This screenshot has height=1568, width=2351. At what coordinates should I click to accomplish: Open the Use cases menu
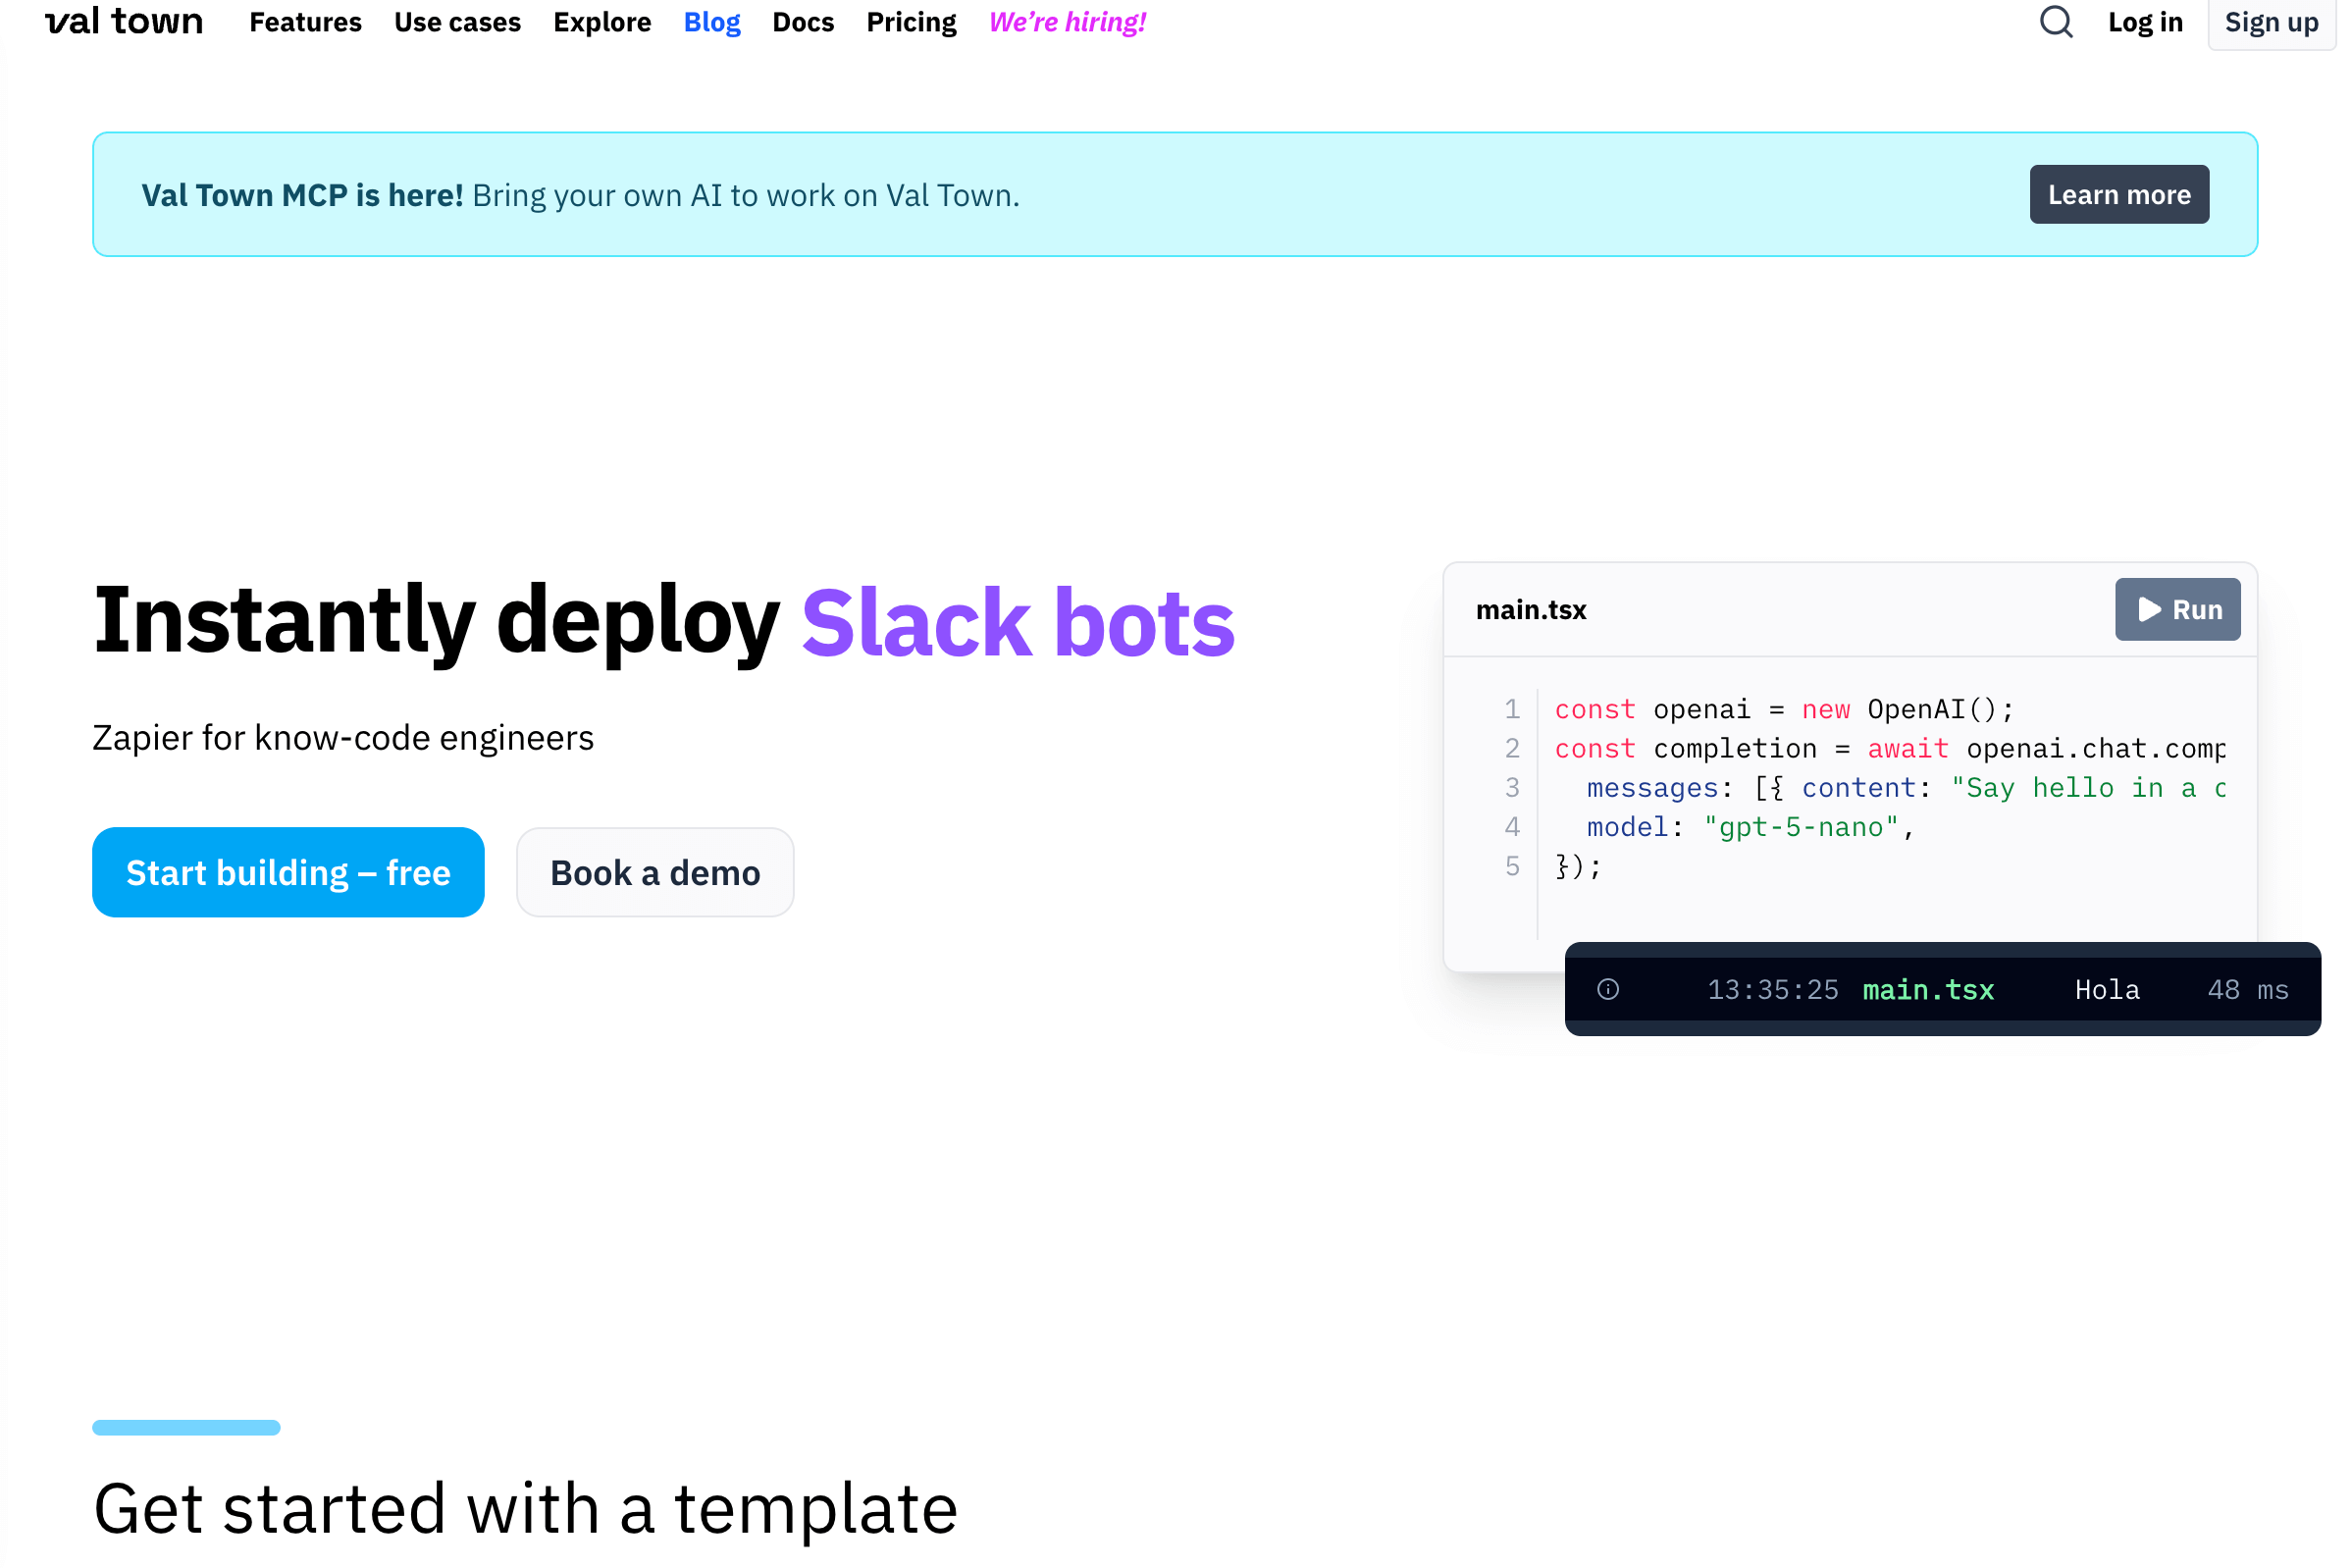[x=457, y=22]
